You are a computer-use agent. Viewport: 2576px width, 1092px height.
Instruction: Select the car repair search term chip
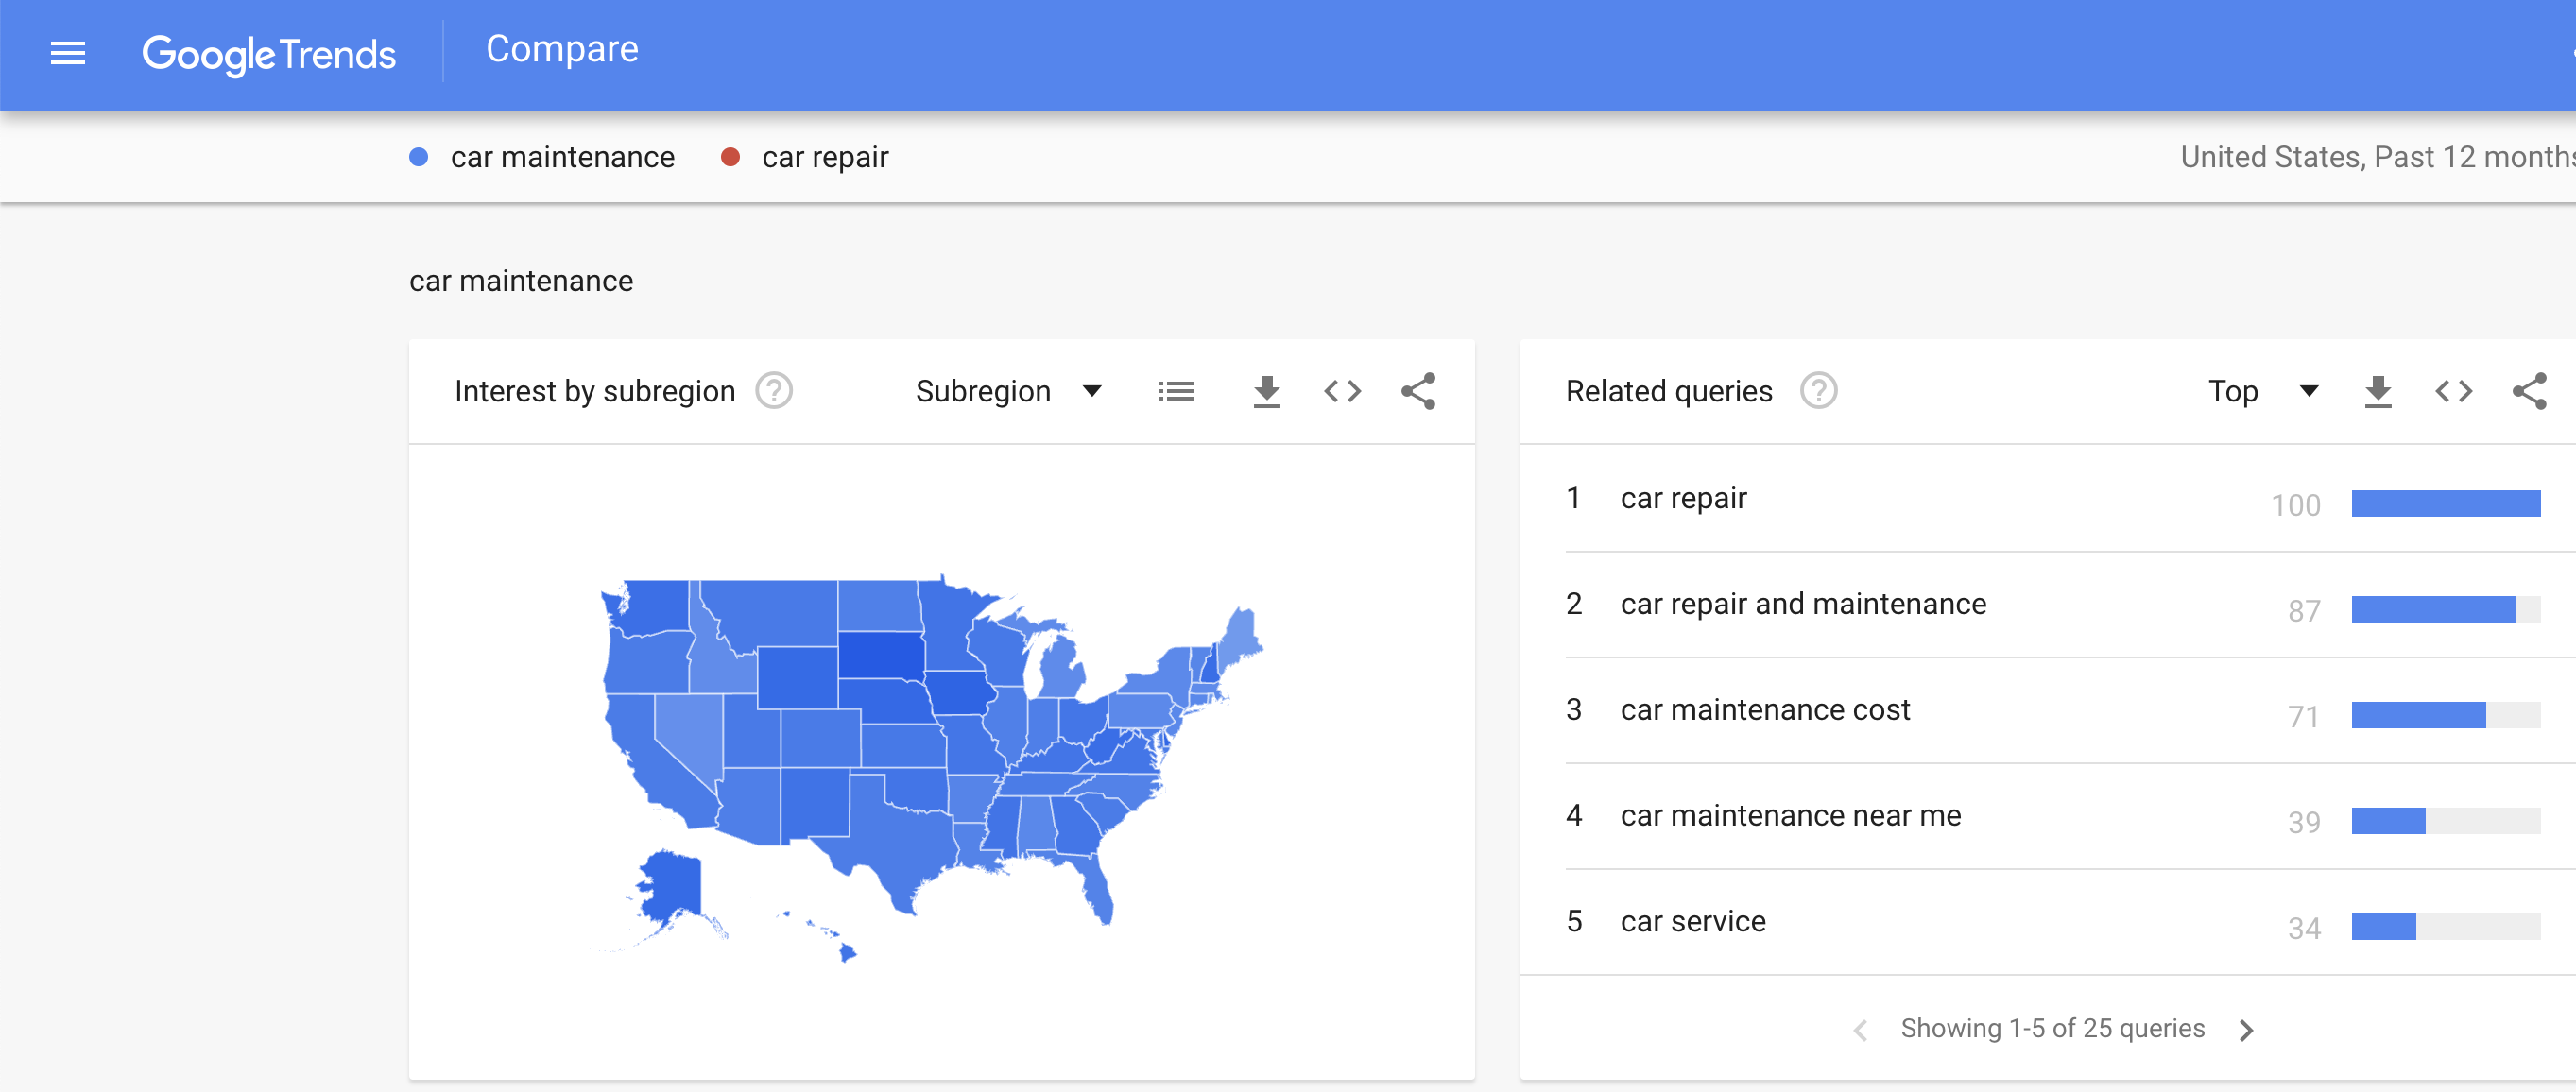pyautogui.click(x=805, y=157)
